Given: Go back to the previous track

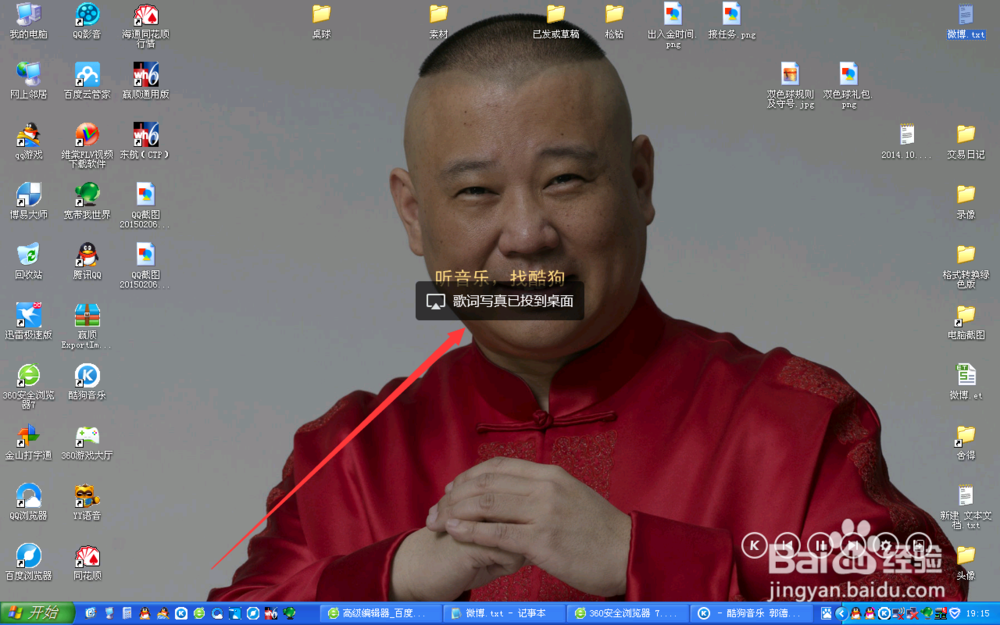Looking at the screenshot, I should [787, 546].
